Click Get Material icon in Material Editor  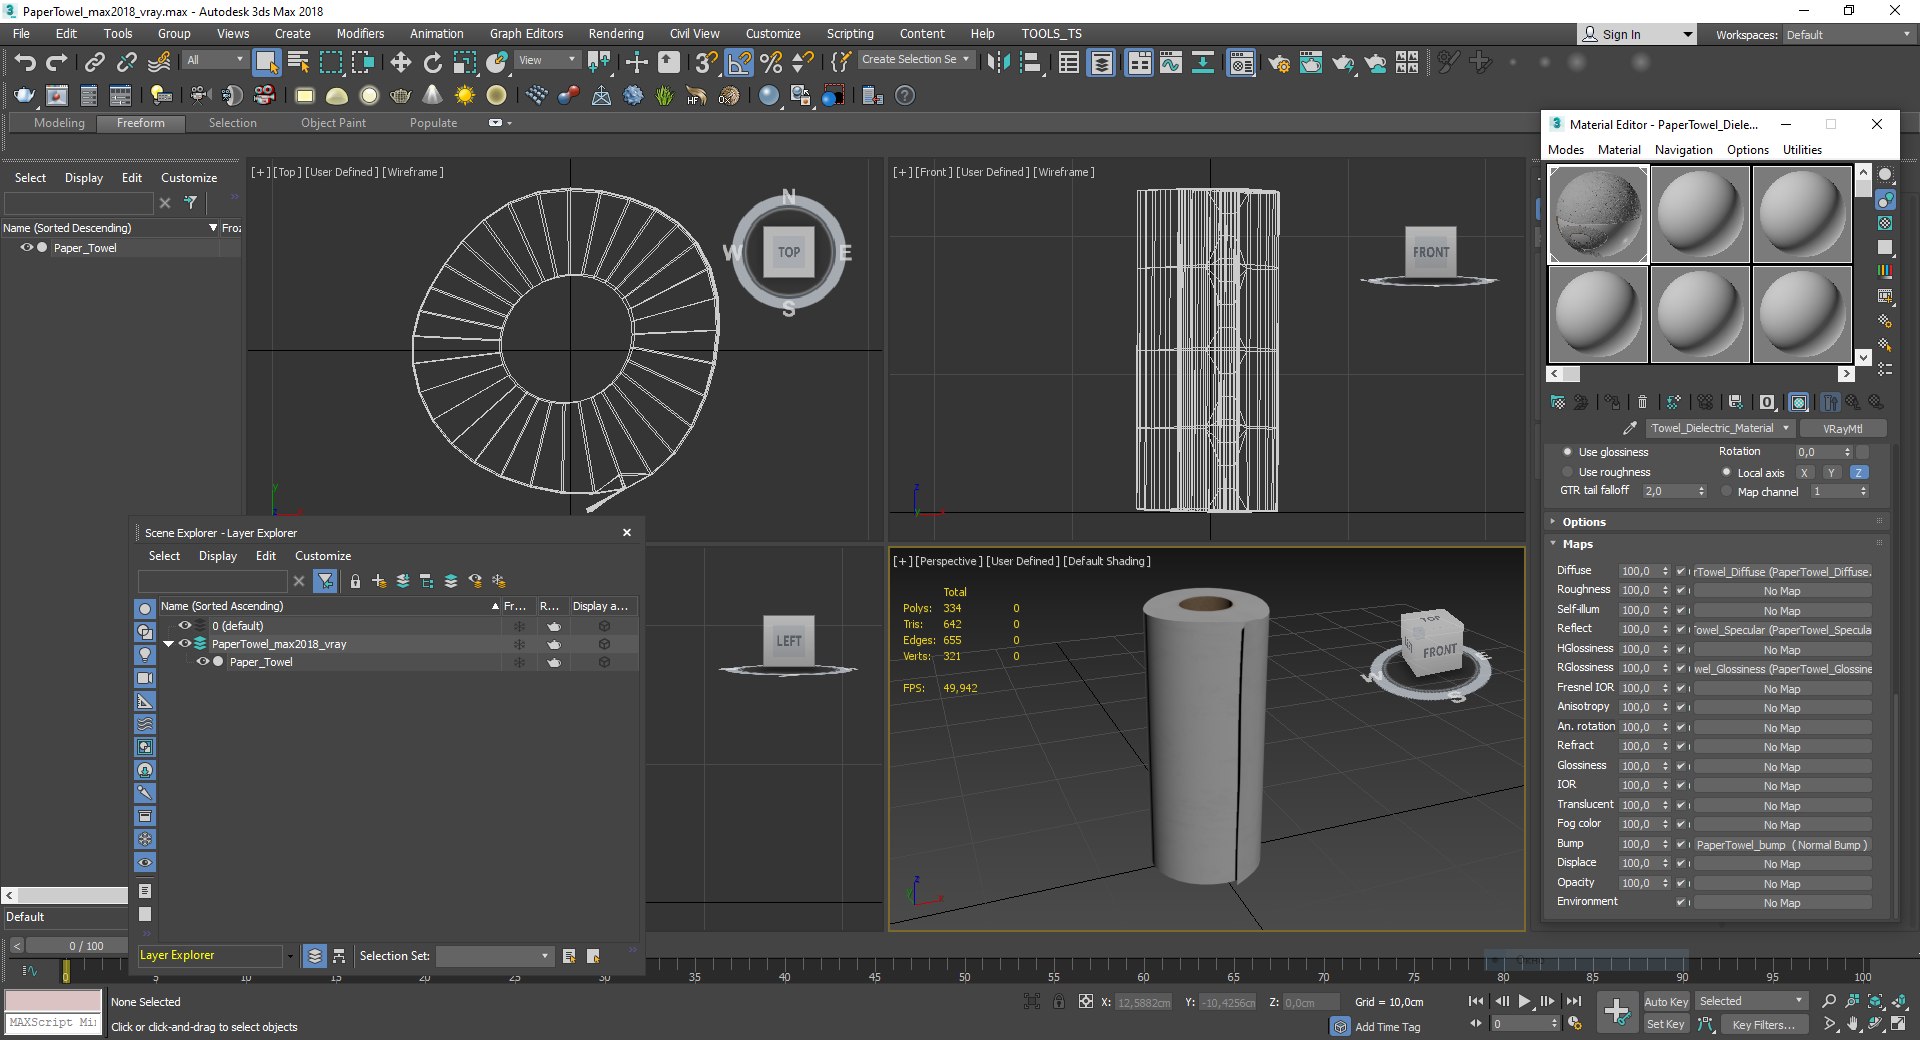[1558, 402]
